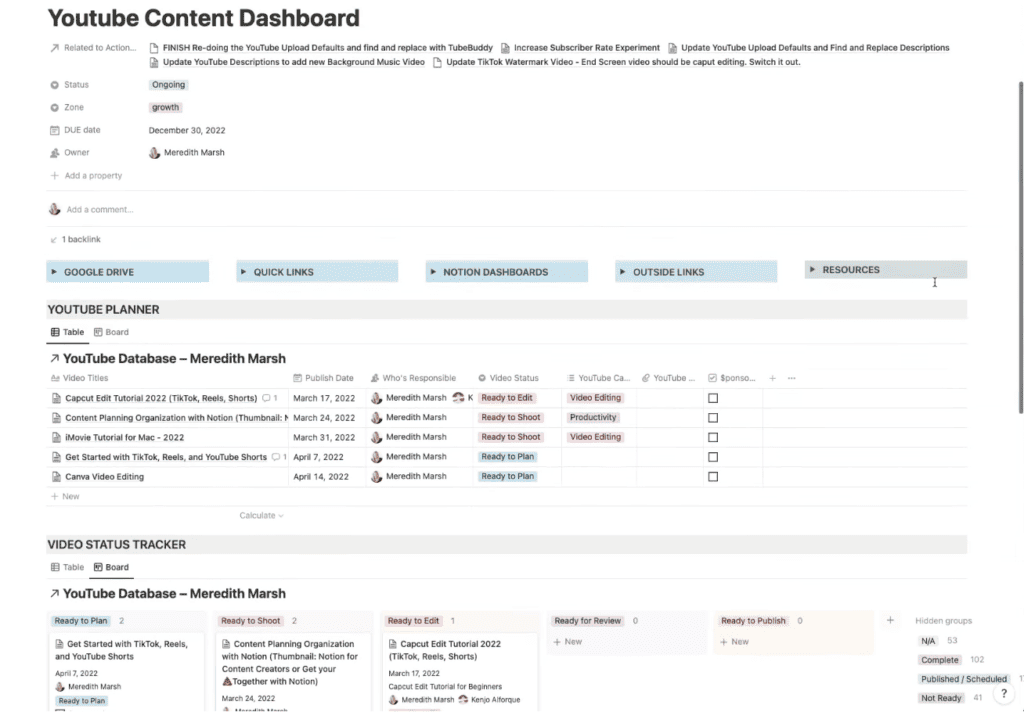
Task: Click the Who's Responsible column header
Action: tap(413, 378)
